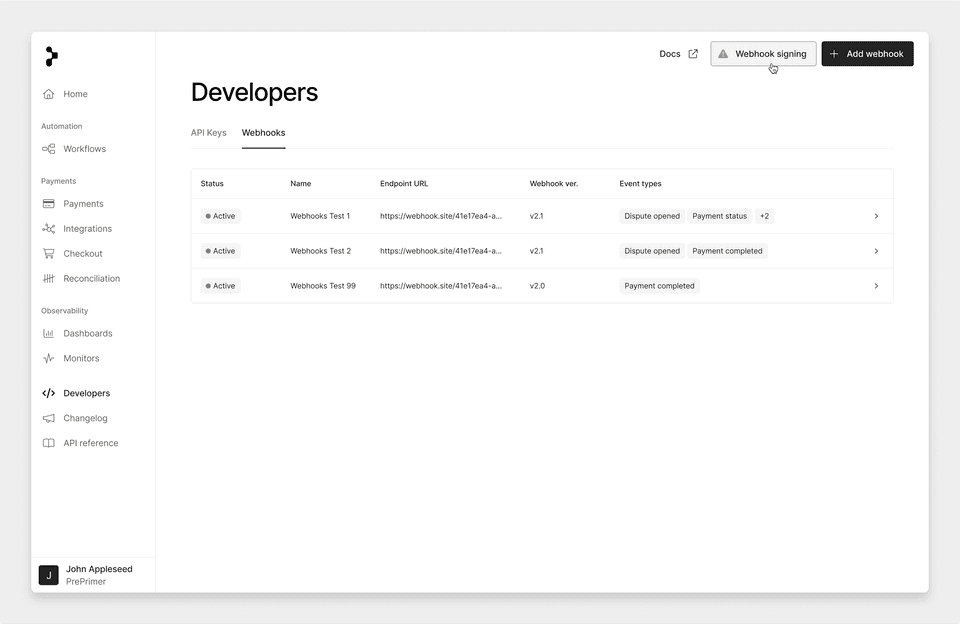Navigate to Checkout in the sidebar
The image size is (960, 624).
(83, 254)
